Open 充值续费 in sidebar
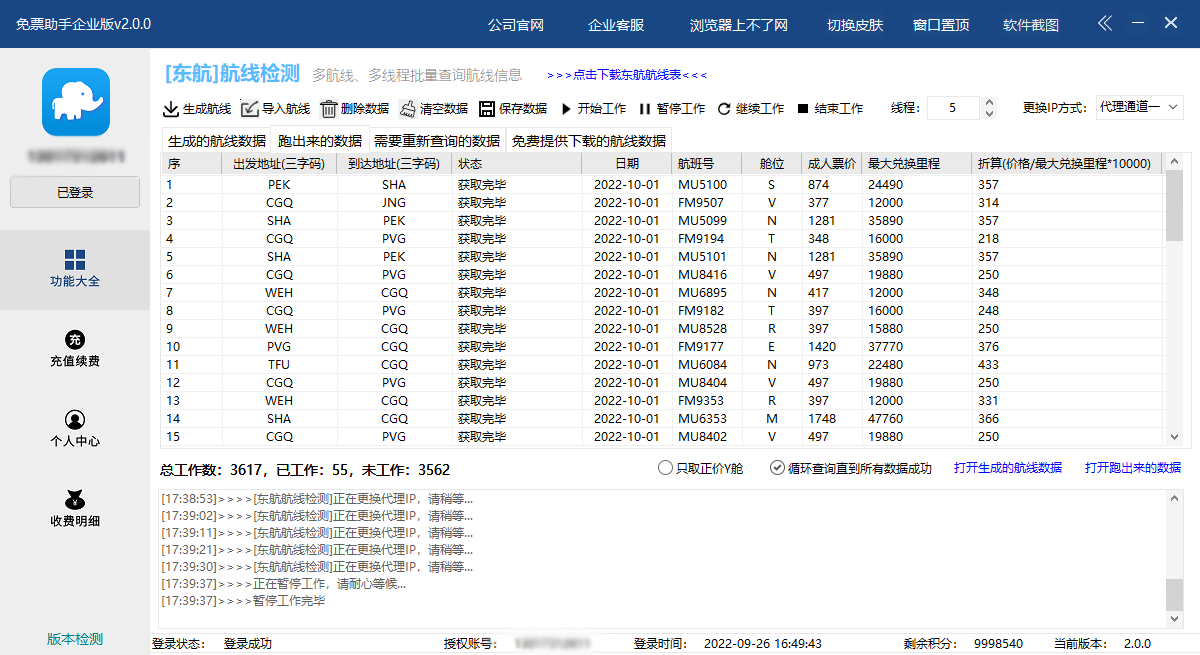The height and width of the screenshot is (655, 1200). click(75, 349)
